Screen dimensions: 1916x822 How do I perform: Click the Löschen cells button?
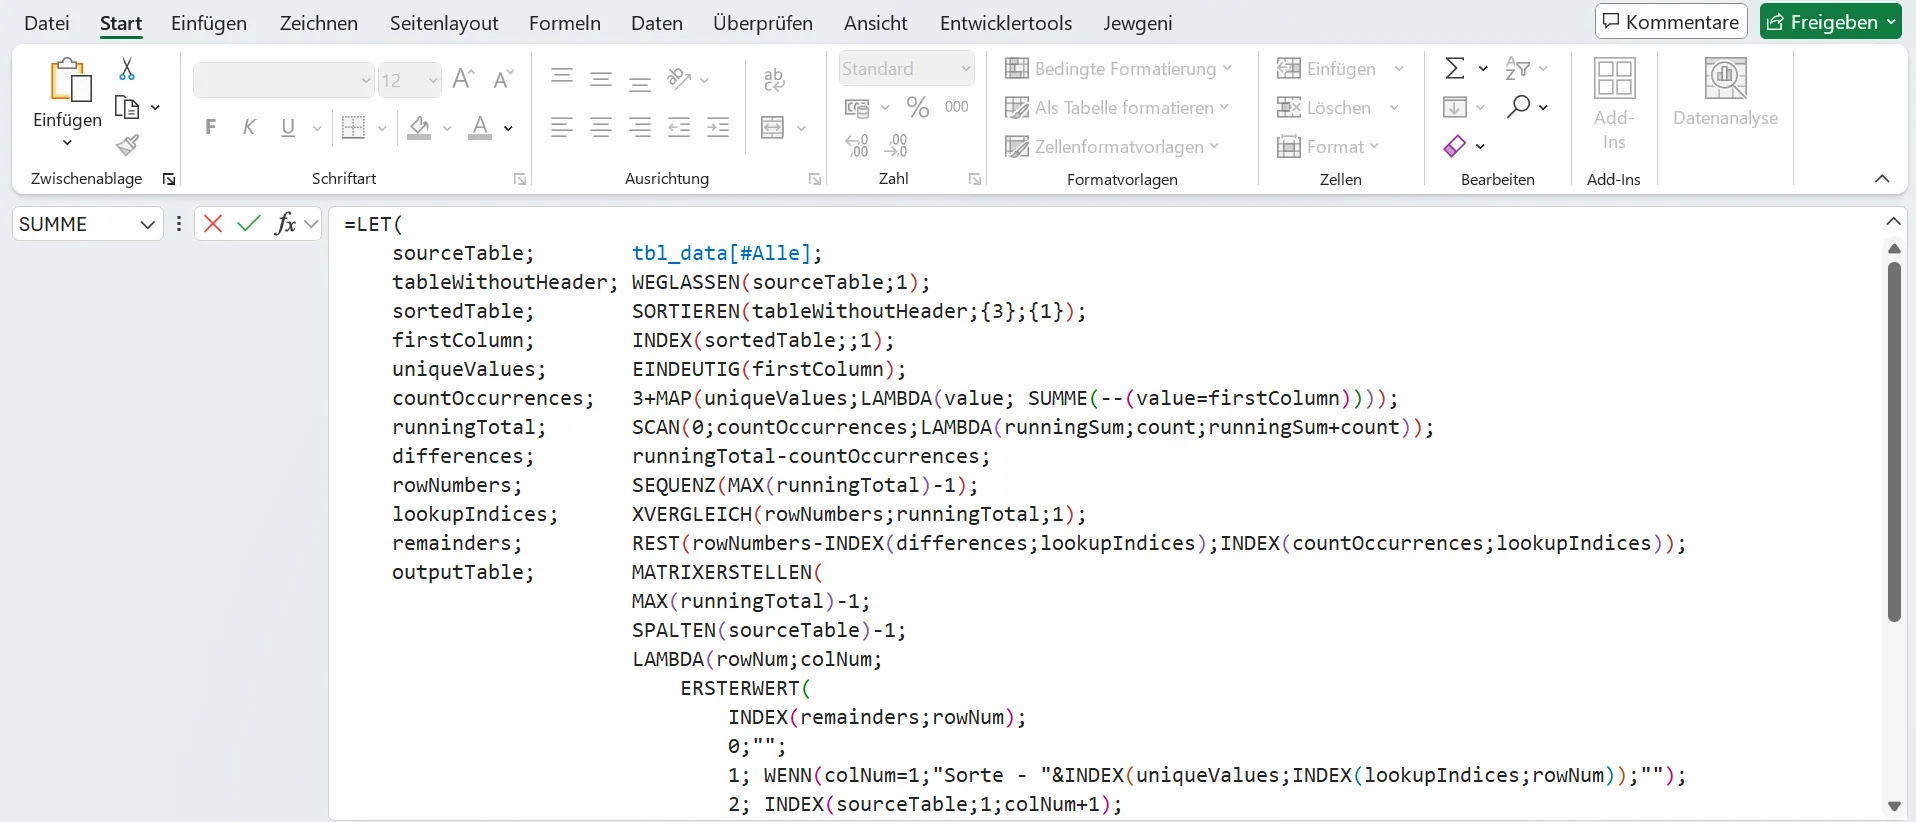coord(1324,107)
